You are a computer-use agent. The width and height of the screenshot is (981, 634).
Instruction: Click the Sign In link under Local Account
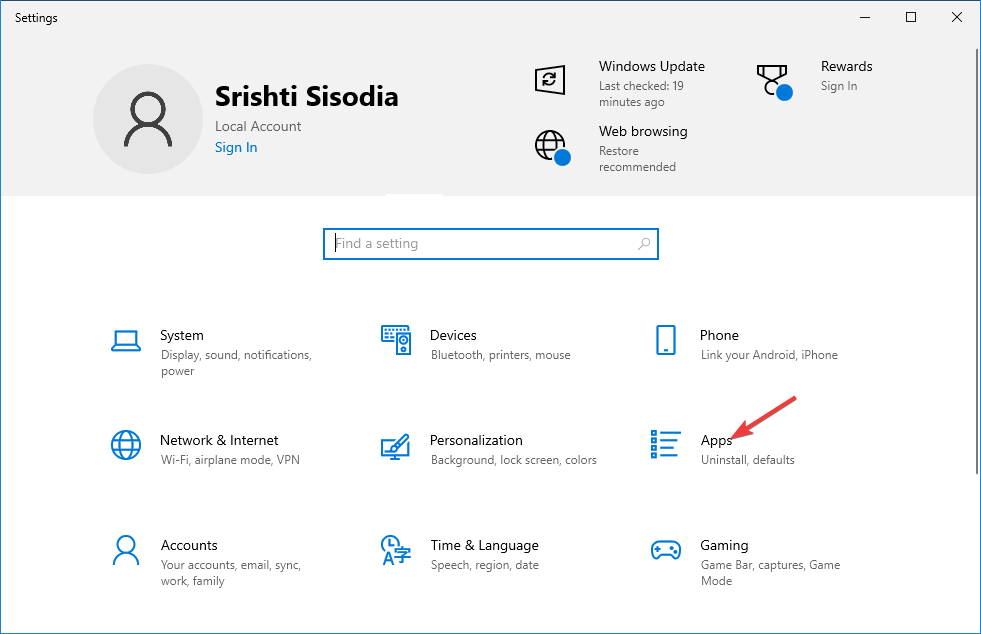click(x=236, y=148)
